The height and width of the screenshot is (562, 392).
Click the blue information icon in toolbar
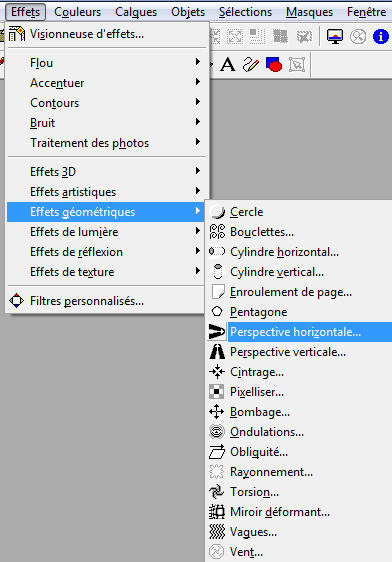[x=381, y=36]
